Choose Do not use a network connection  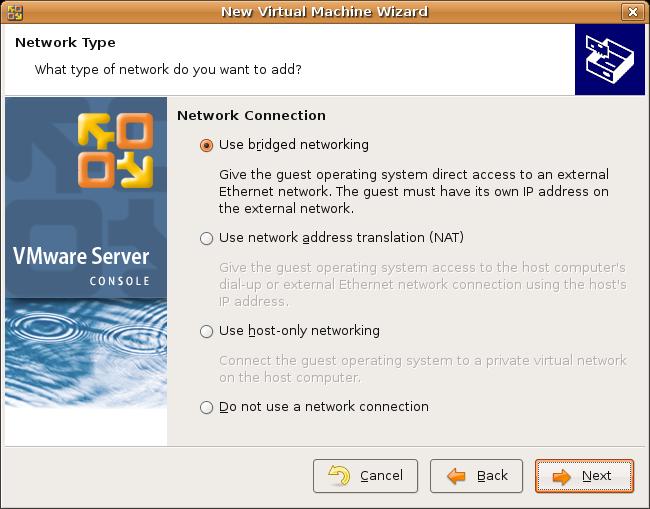pyautogui.click(x=206, y=407)
